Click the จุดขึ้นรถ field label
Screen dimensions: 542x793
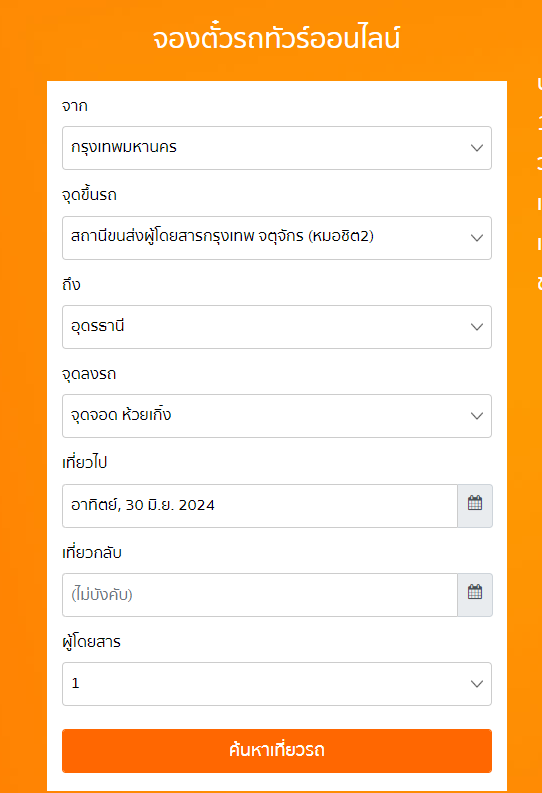click(89, 195)
